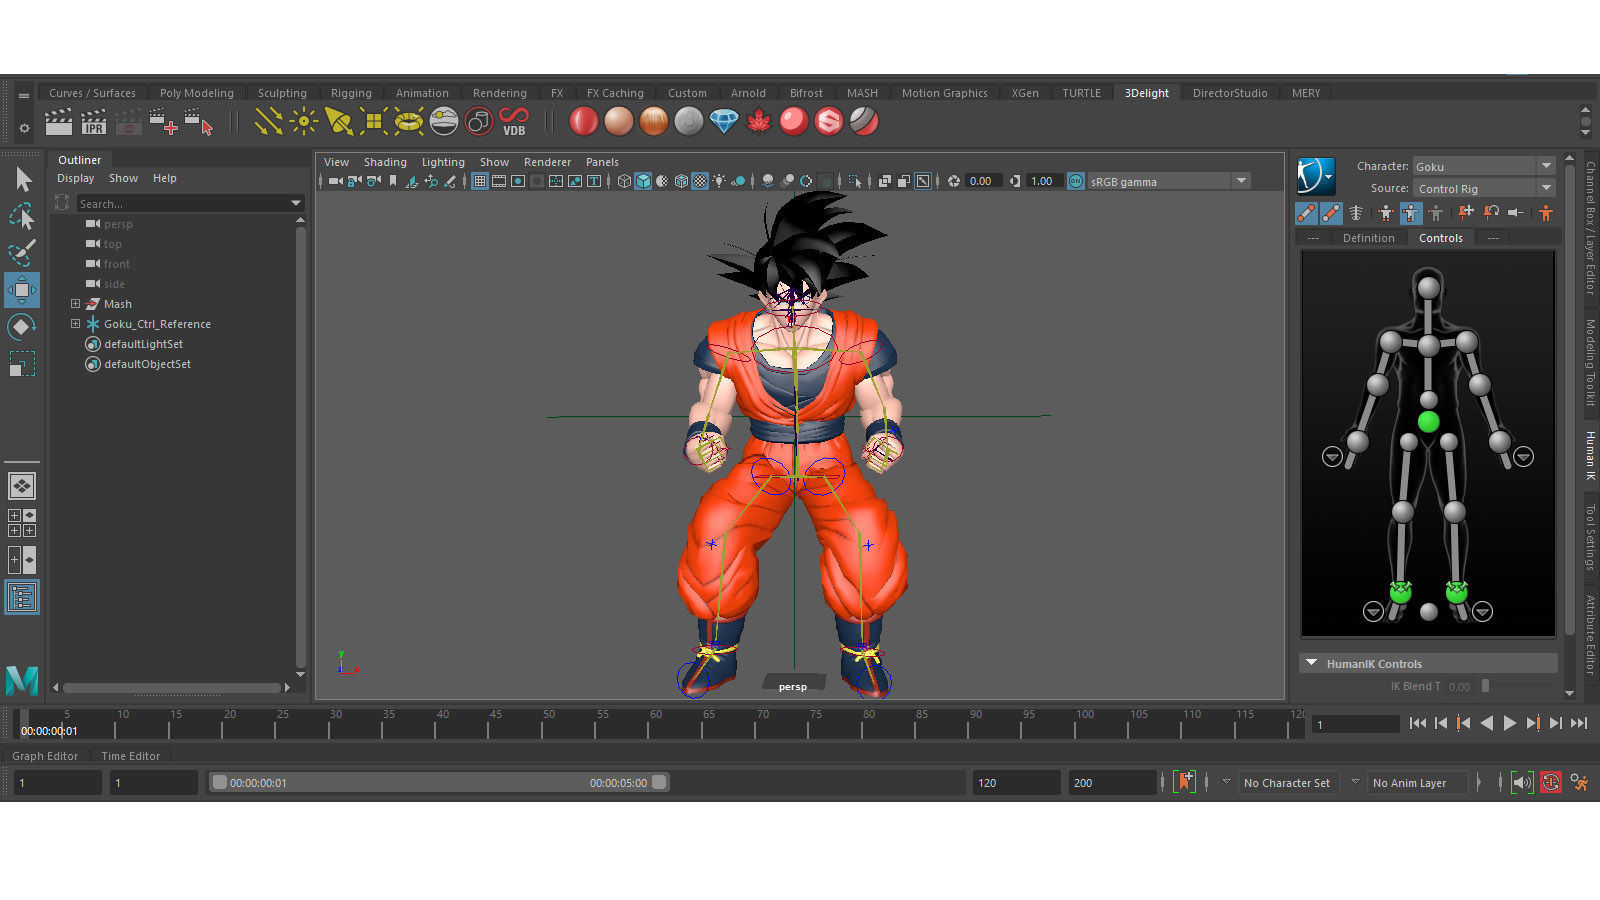The width and height of the screenshot is (1600, 900).
Task: Open the No Character Set dropdown
Action: pyautogui.click(x=1287, y=782)
